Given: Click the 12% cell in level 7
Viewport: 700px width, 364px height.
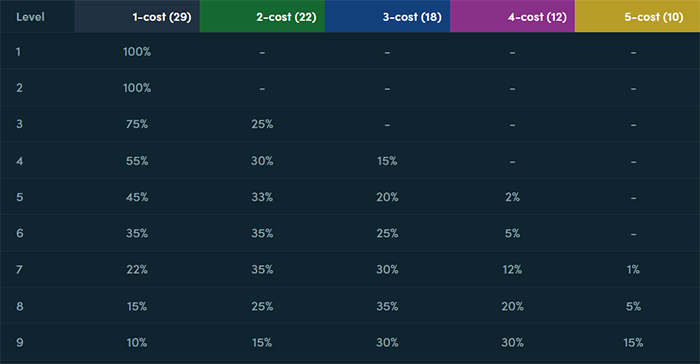Looking at the screenshot, I should 512,270.
